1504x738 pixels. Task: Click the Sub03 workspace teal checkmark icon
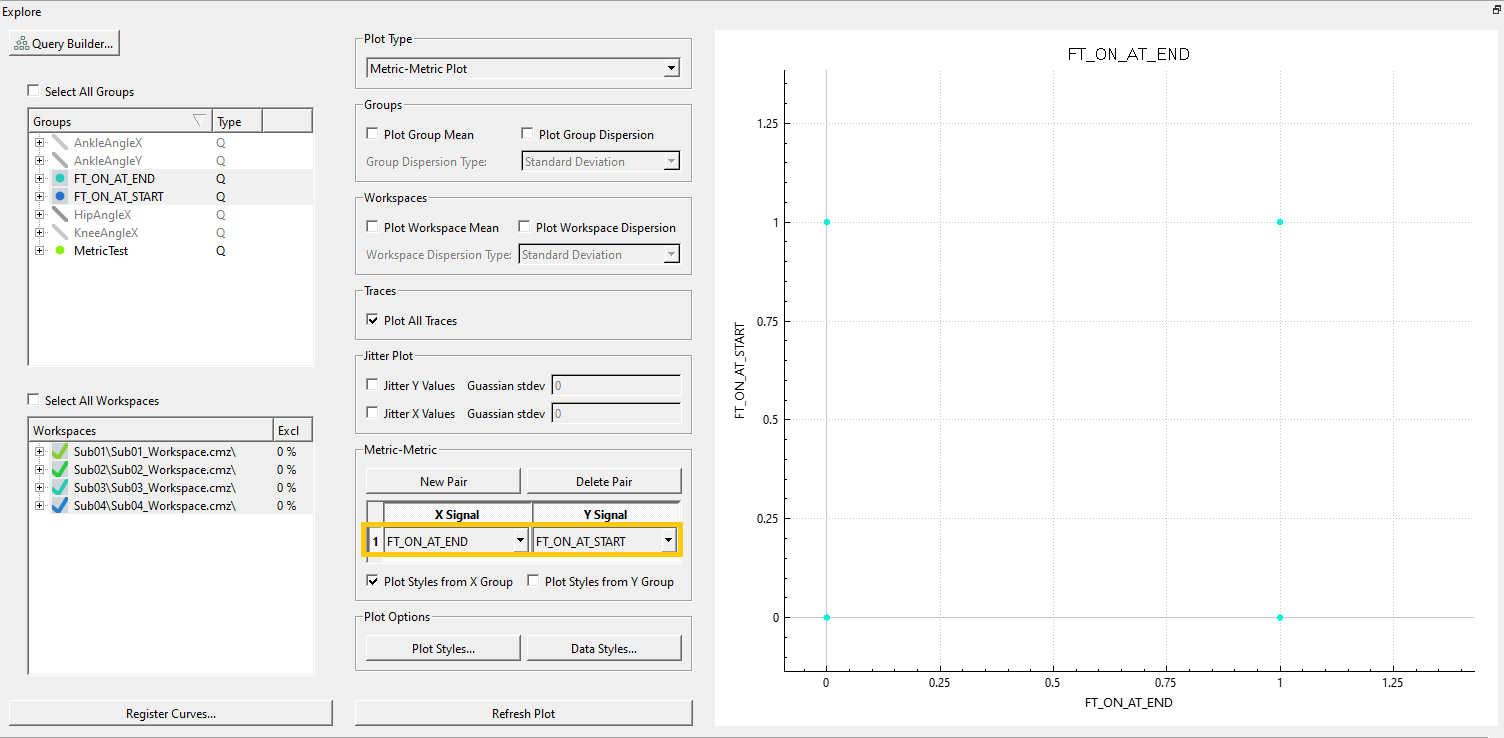click(60, 488)
